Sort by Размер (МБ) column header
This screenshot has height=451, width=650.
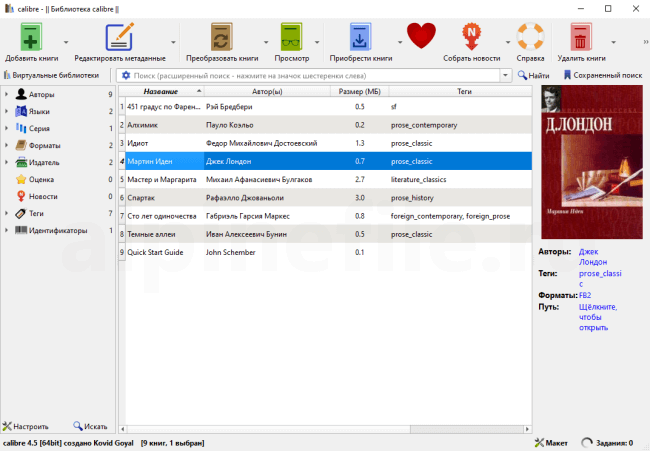[359, 91]
